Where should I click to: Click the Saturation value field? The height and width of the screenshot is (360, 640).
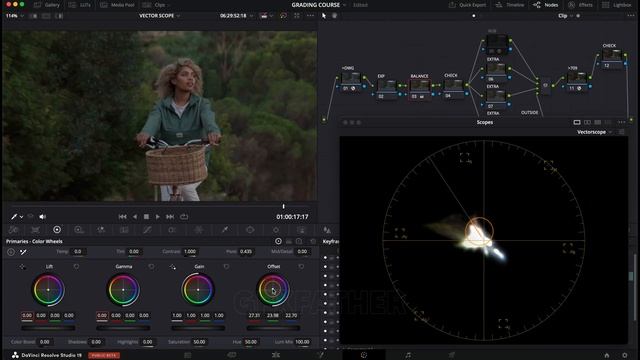pyautogui.click(x=199, y=342)
